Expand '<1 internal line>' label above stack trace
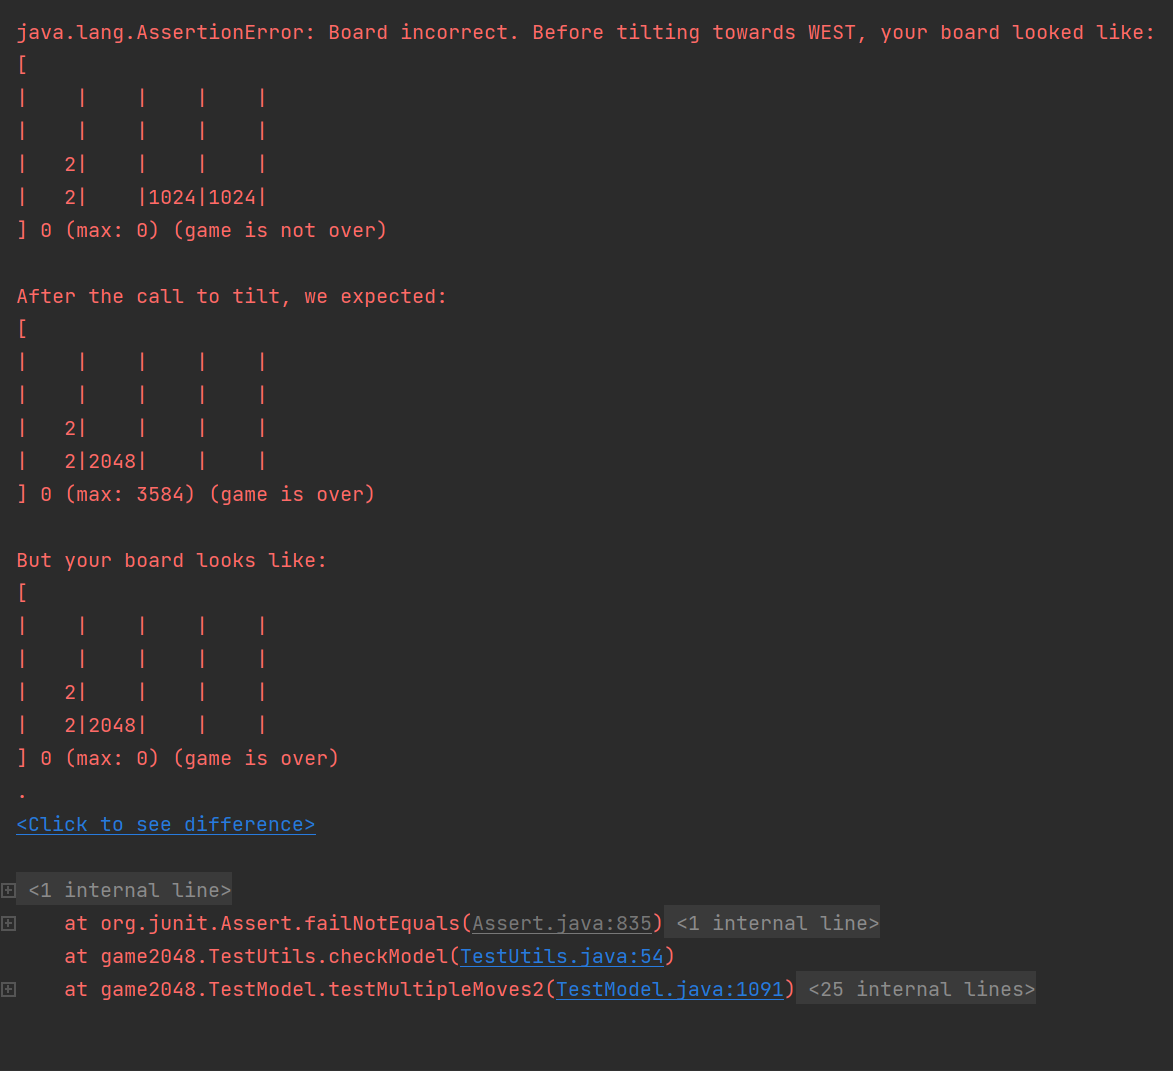Viewport: 1173px width, 1071px height. click(x=129, y=890)
